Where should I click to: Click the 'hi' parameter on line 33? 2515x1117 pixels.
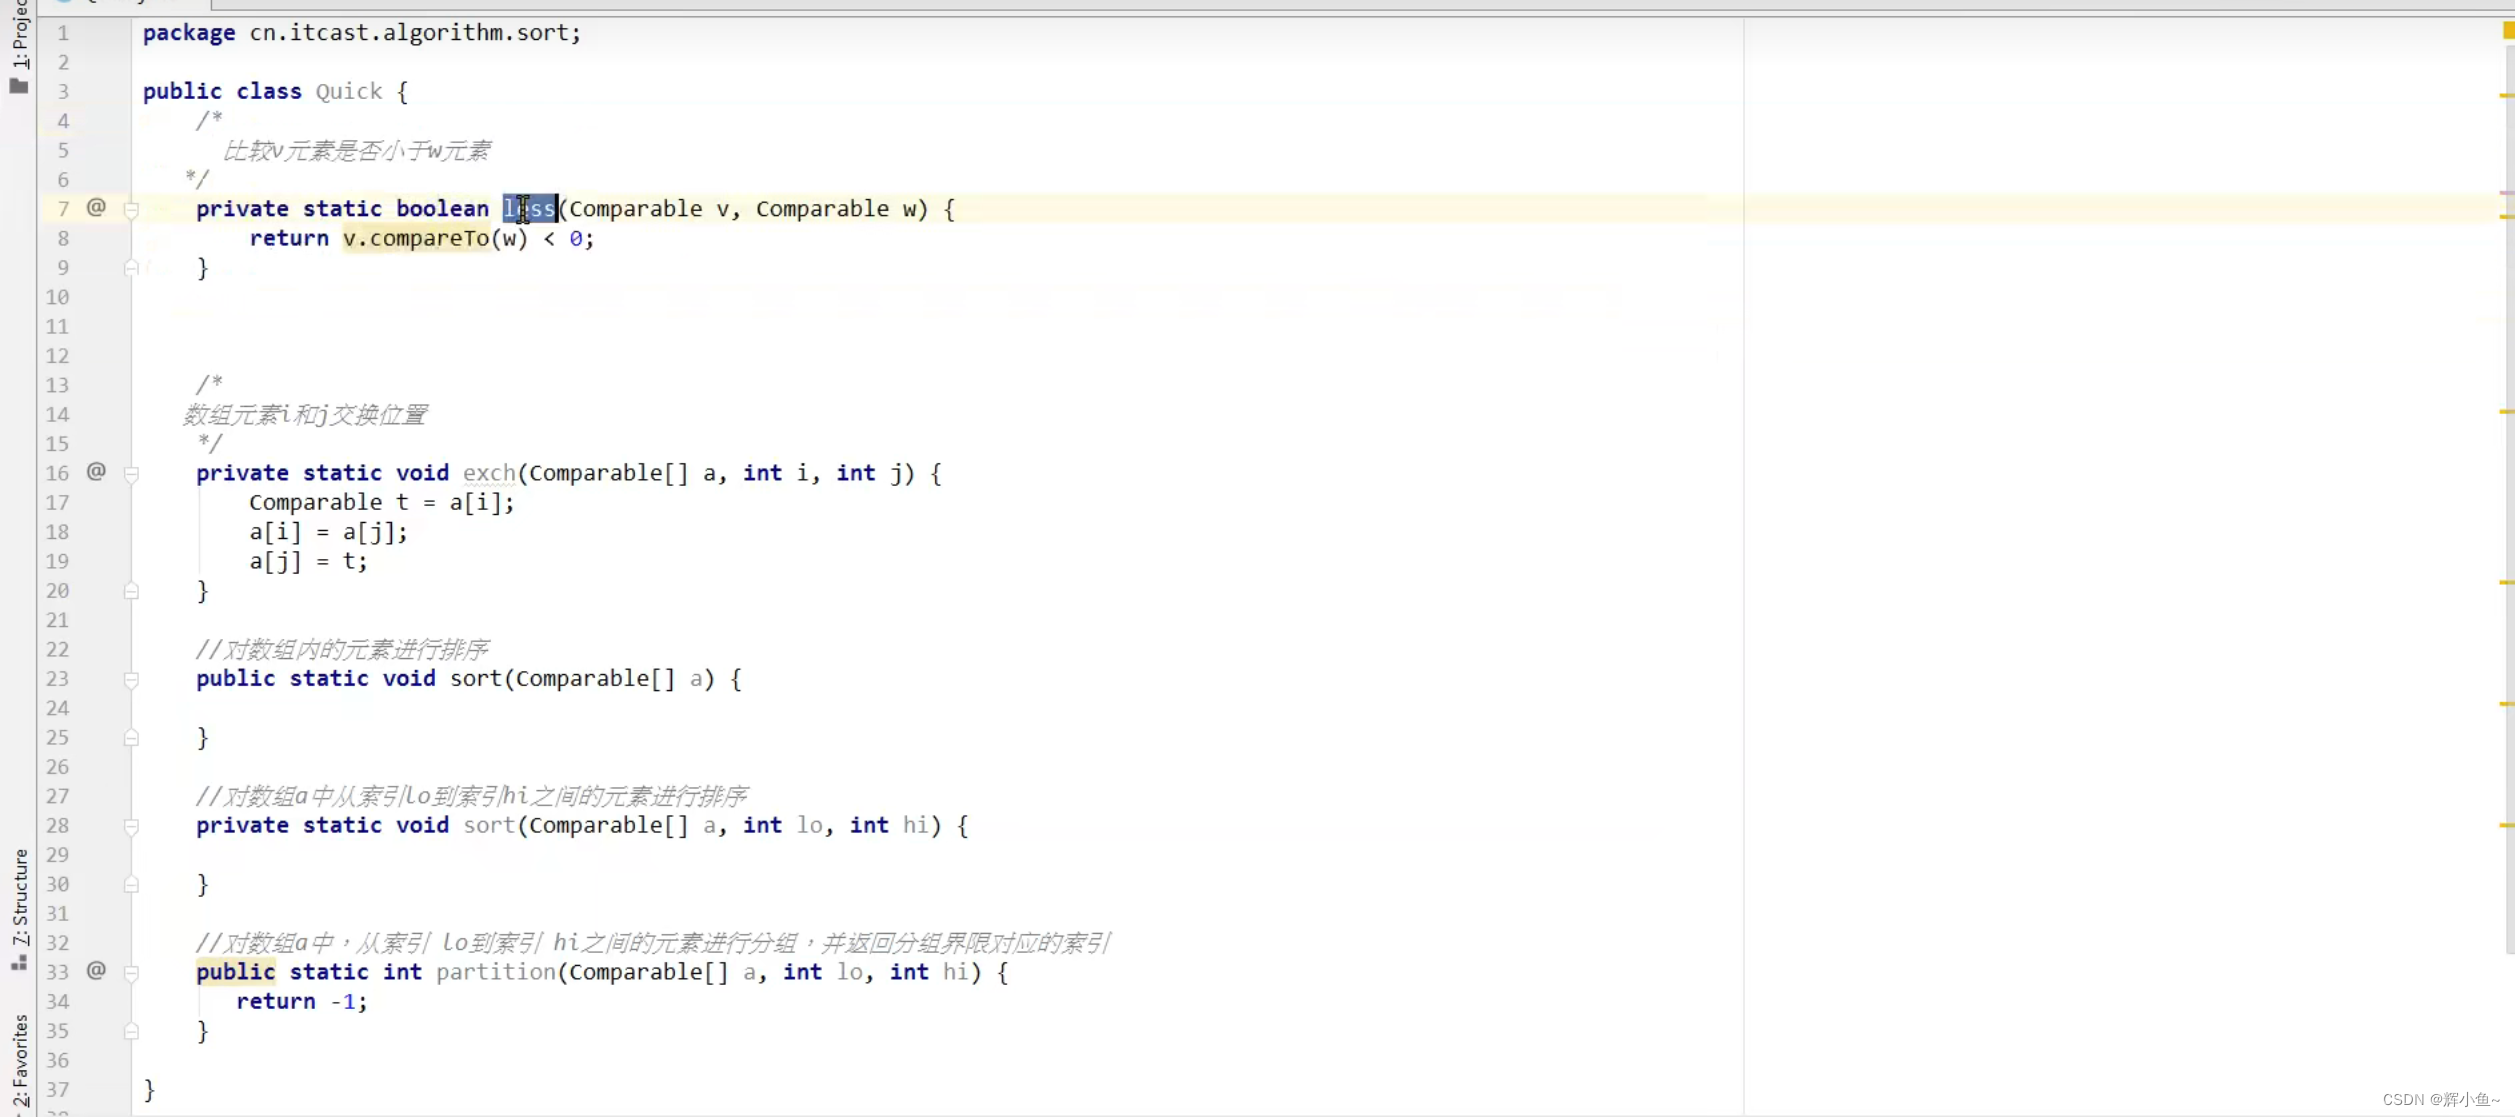(x=955, y=972)
